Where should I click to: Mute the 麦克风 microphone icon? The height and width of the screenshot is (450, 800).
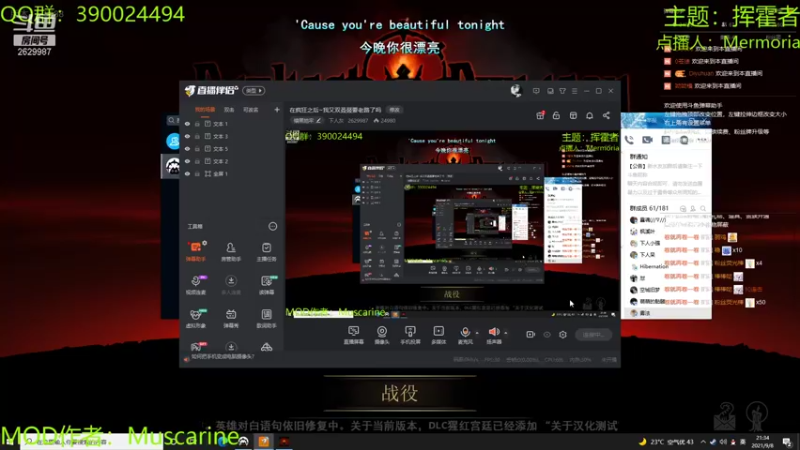(x=465, y=332)
